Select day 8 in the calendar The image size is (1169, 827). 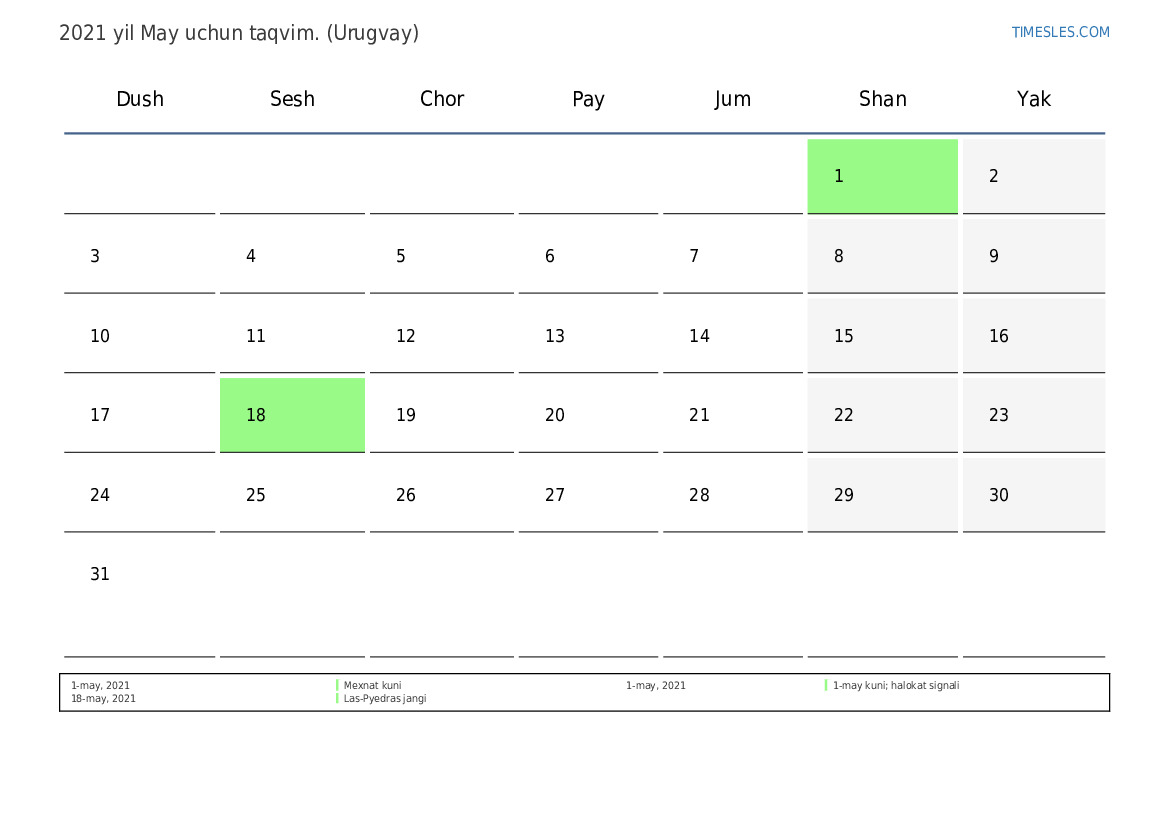tap(883, 256)
